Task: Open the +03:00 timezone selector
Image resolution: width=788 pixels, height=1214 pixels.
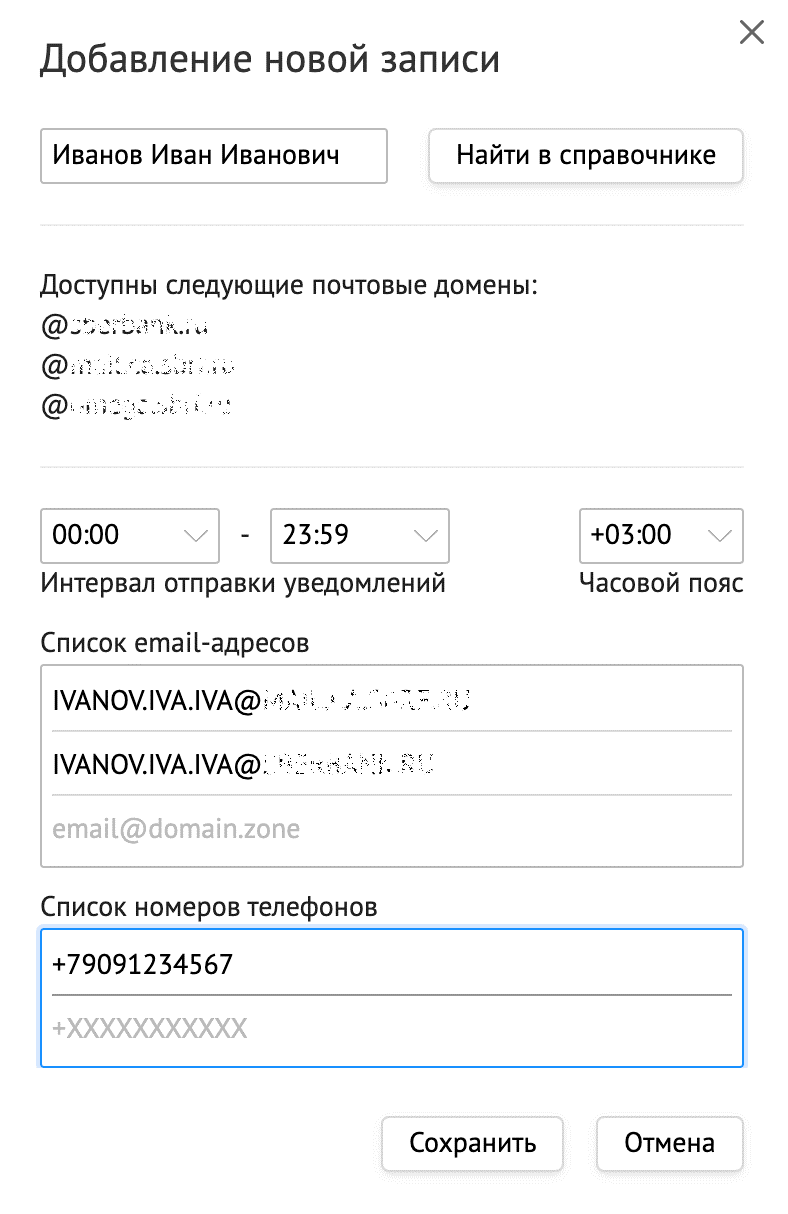Action: pos(640,535)
